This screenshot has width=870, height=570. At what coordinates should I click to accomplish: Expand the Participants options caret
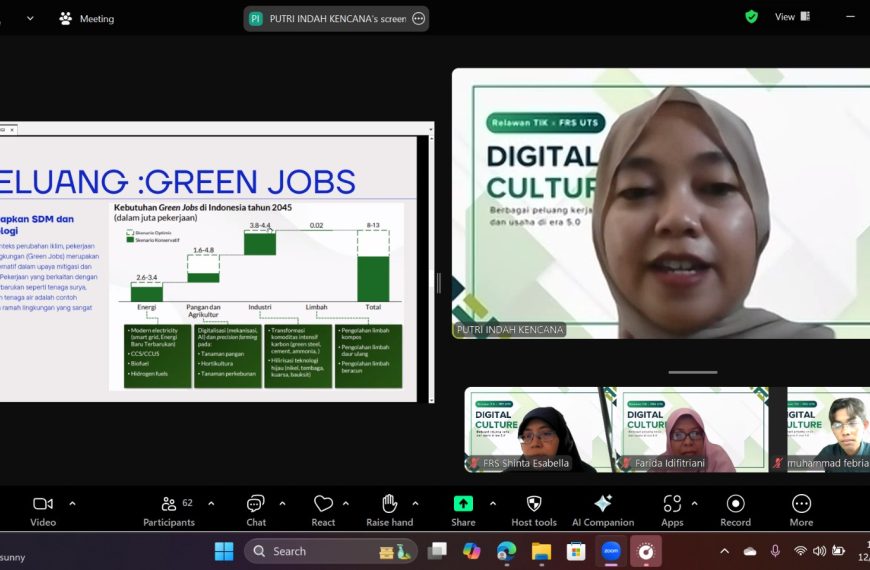coord(211,503)
